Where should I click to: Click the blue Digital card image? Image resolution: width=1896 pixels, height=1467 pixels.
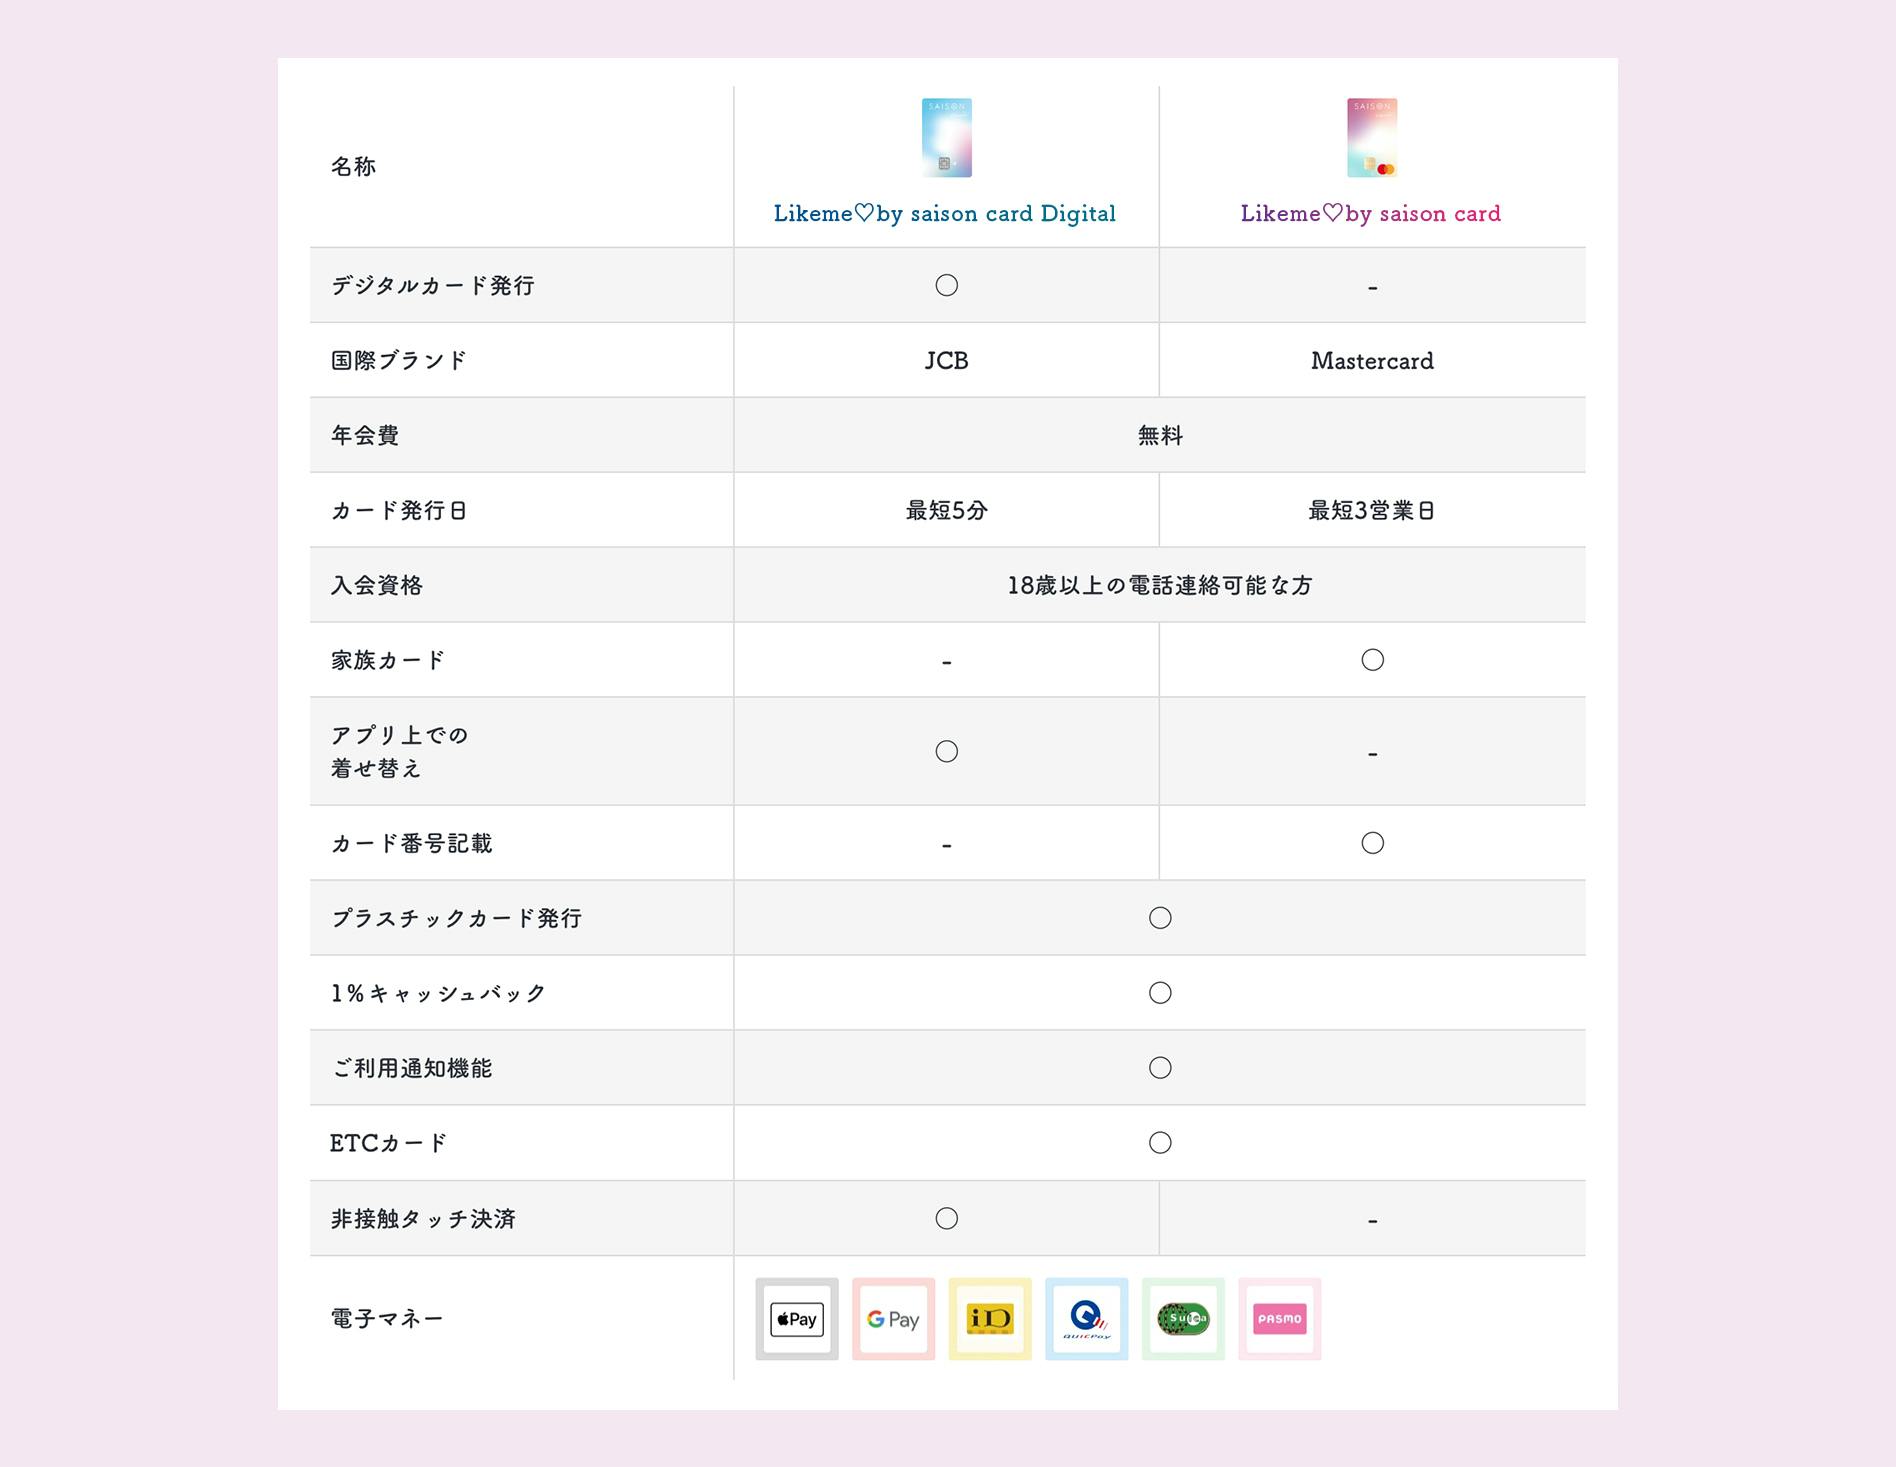point(946,138)
